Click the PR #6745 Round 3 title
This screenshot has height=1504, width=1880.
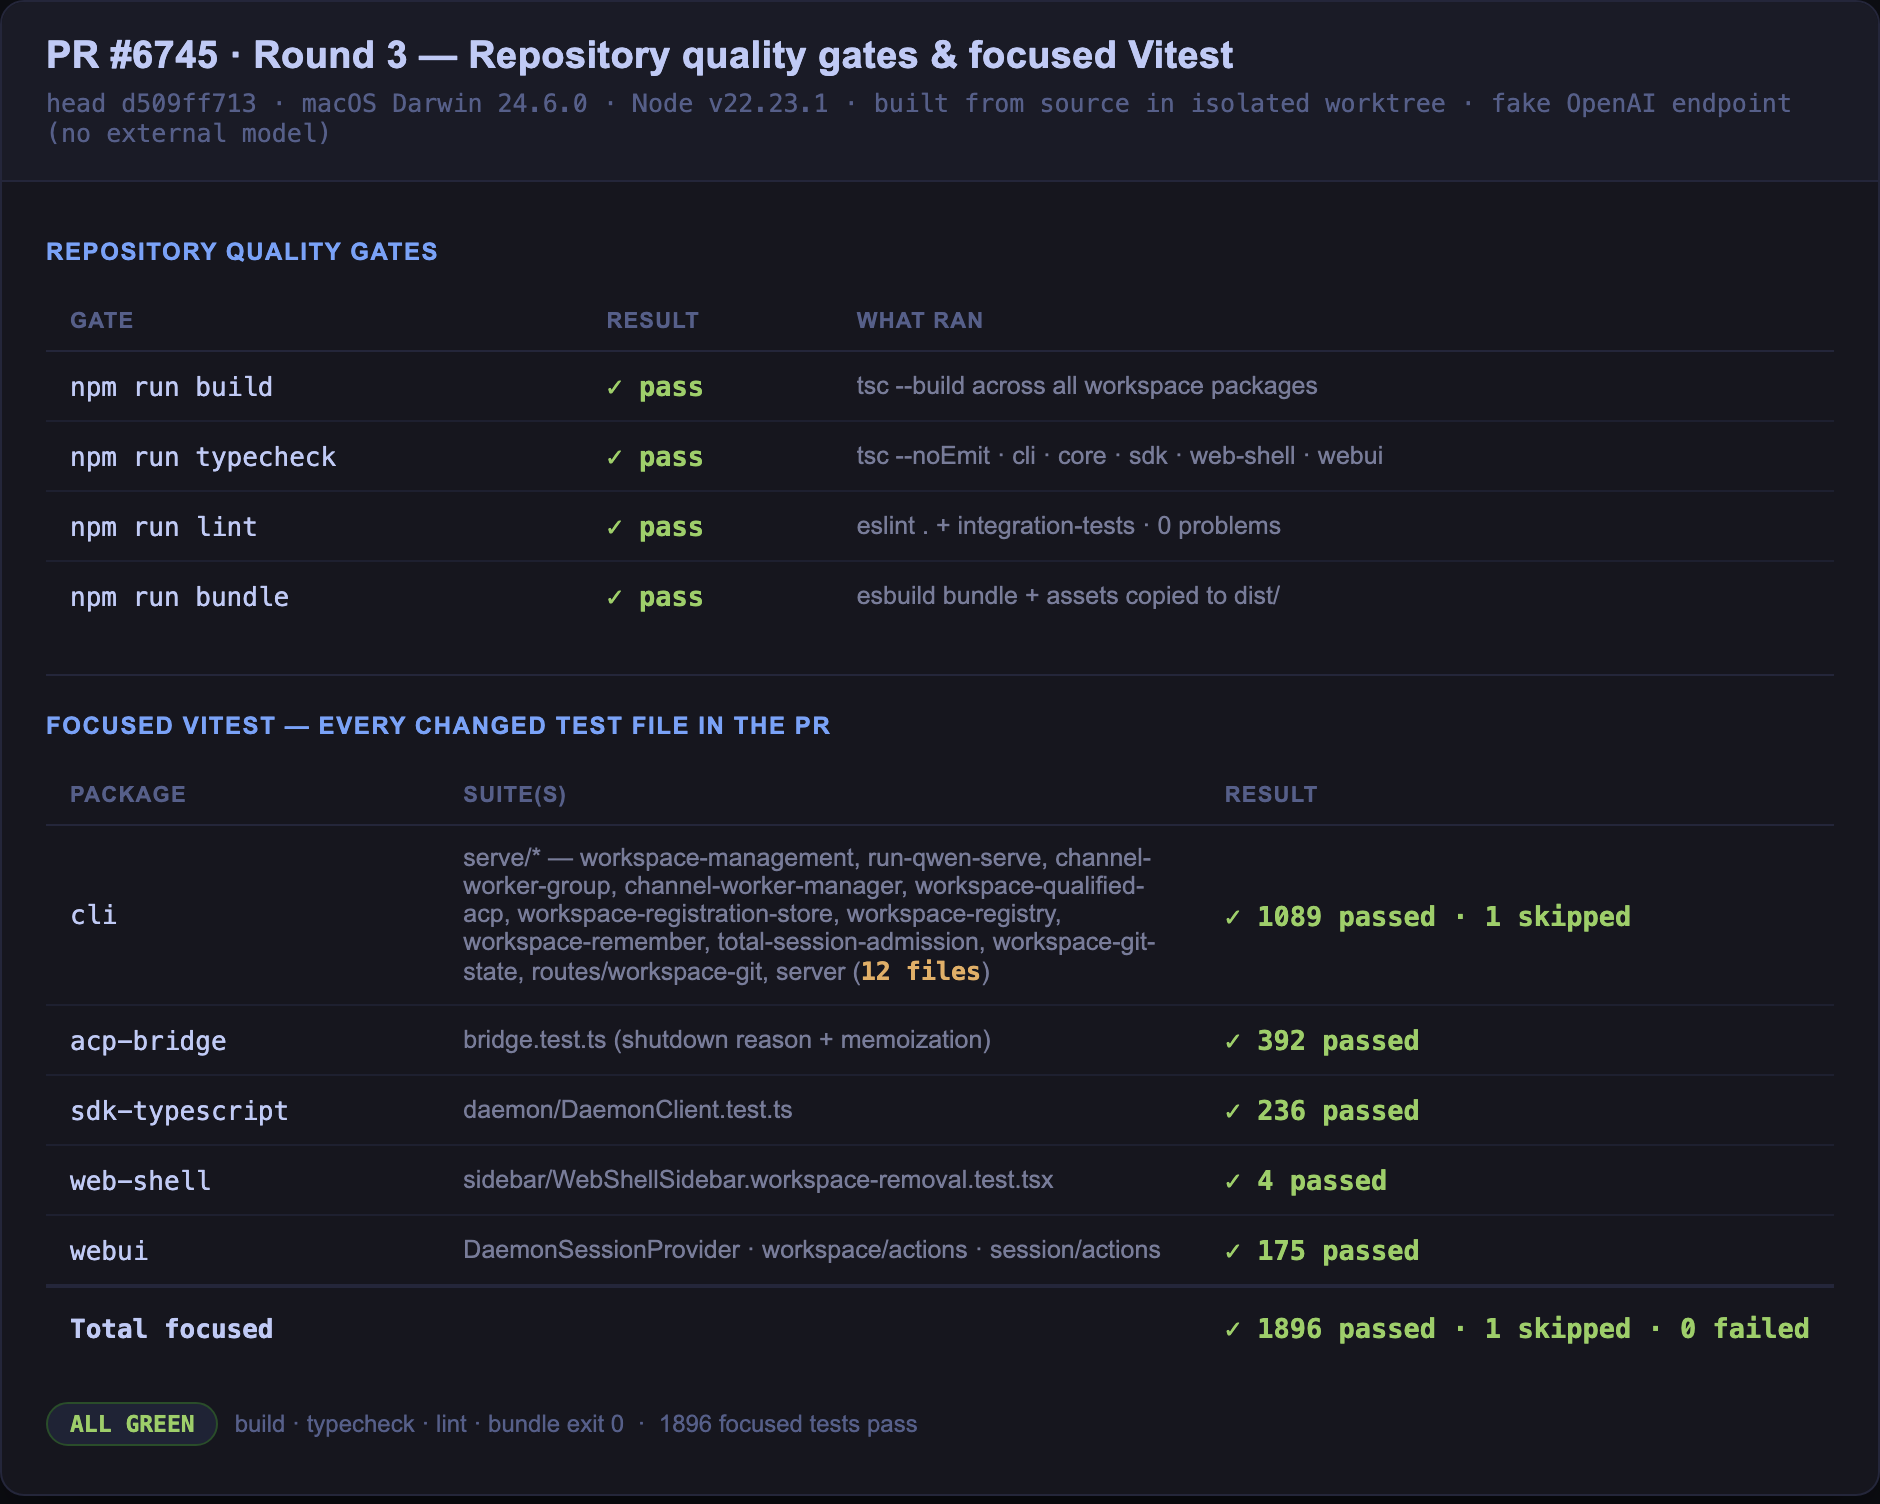[640, 55]
